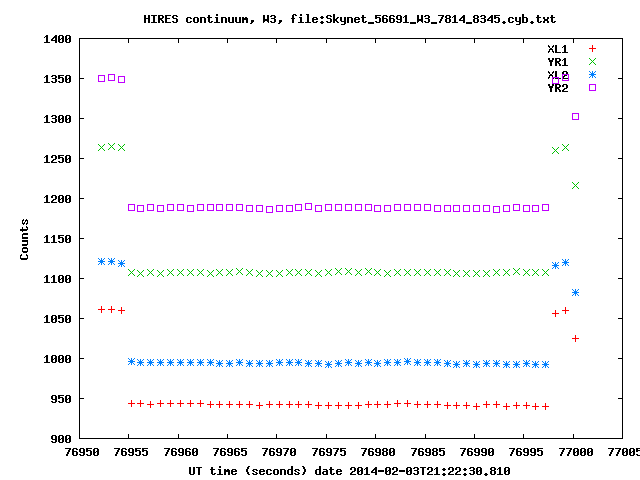The image size is (640, 480).
Task: Click the 900 y-axis tick label
Action: (61, 439)
